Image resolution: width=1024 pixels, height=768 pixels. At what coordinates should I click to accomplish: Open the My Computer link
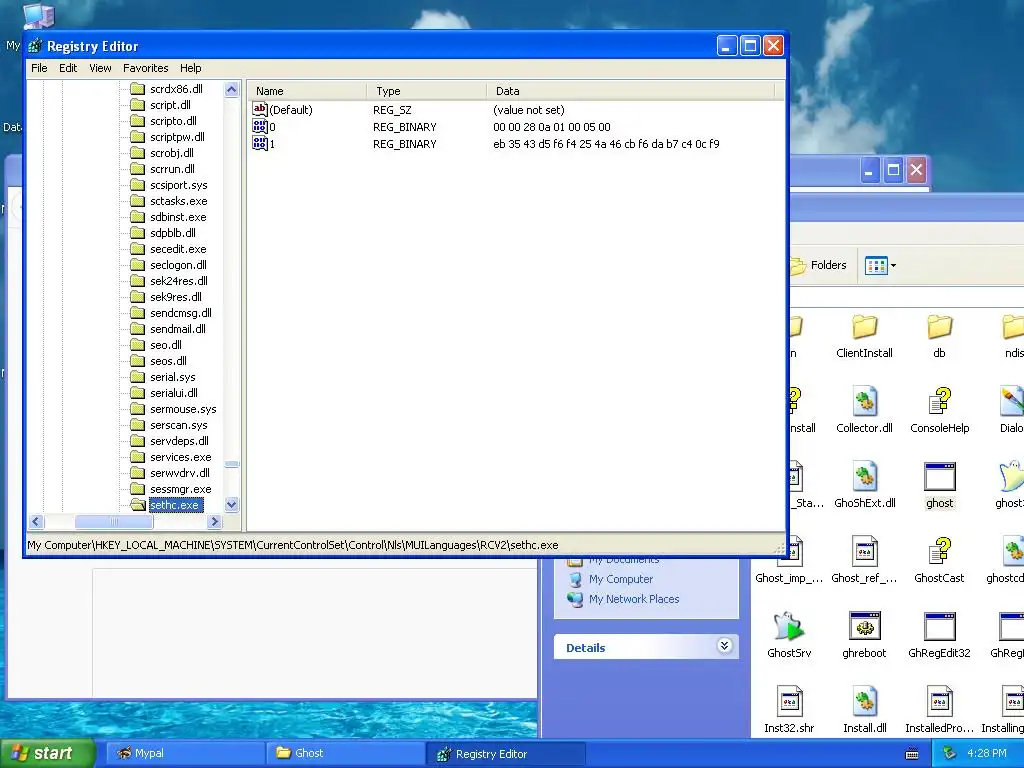pyautogui.click(x=620, y=579)
